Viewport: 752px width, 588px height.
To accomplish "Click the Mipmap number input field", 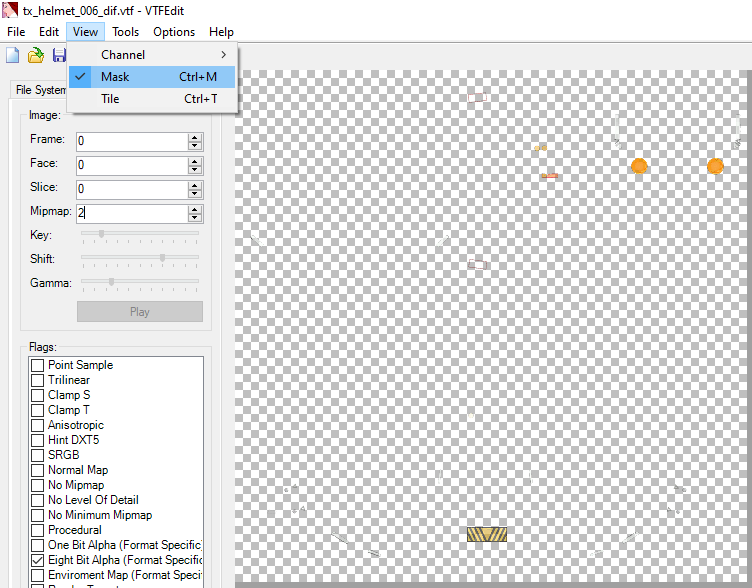I will point(132,213).
